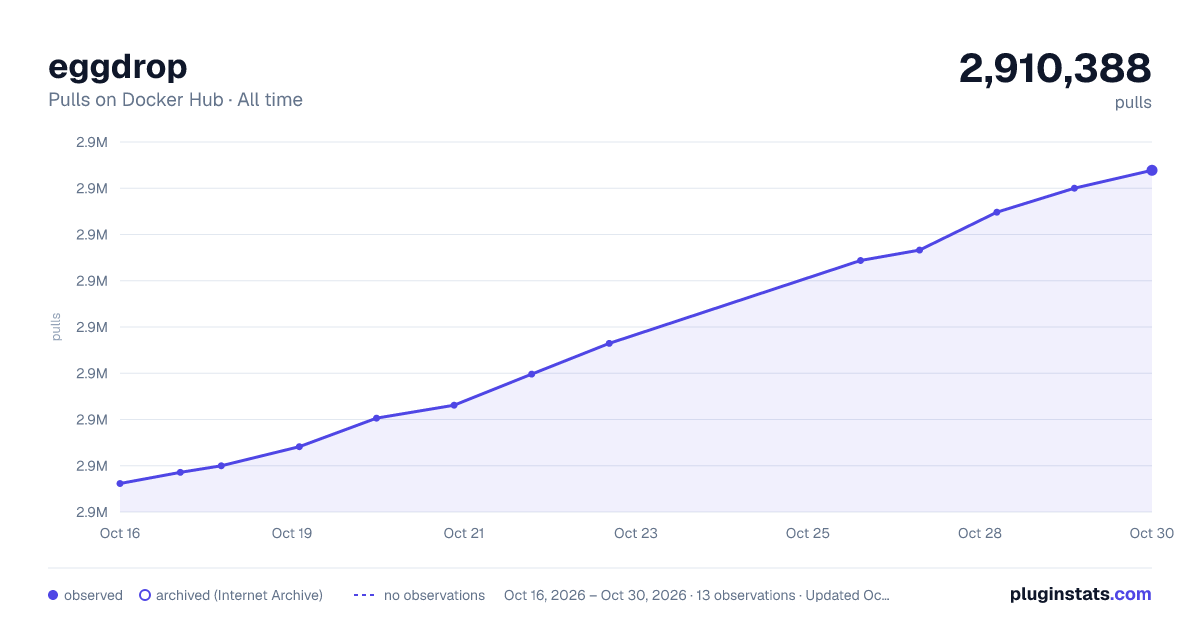Click the bottommost 2.9M y-axis label
This screenshot has height=630, width=1200.
tap(92, 512)
